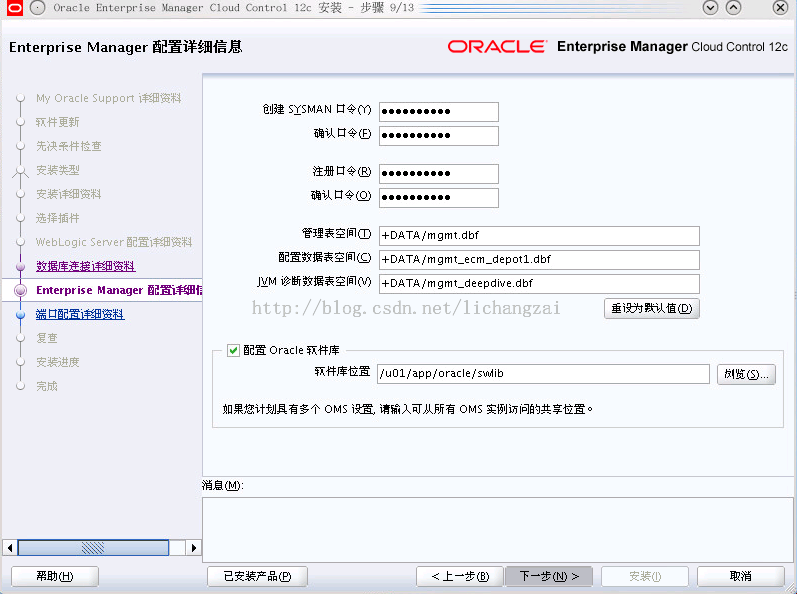Click the Enterprise Manager step bullet icon
797x594 pixels.
pos(20,290)
